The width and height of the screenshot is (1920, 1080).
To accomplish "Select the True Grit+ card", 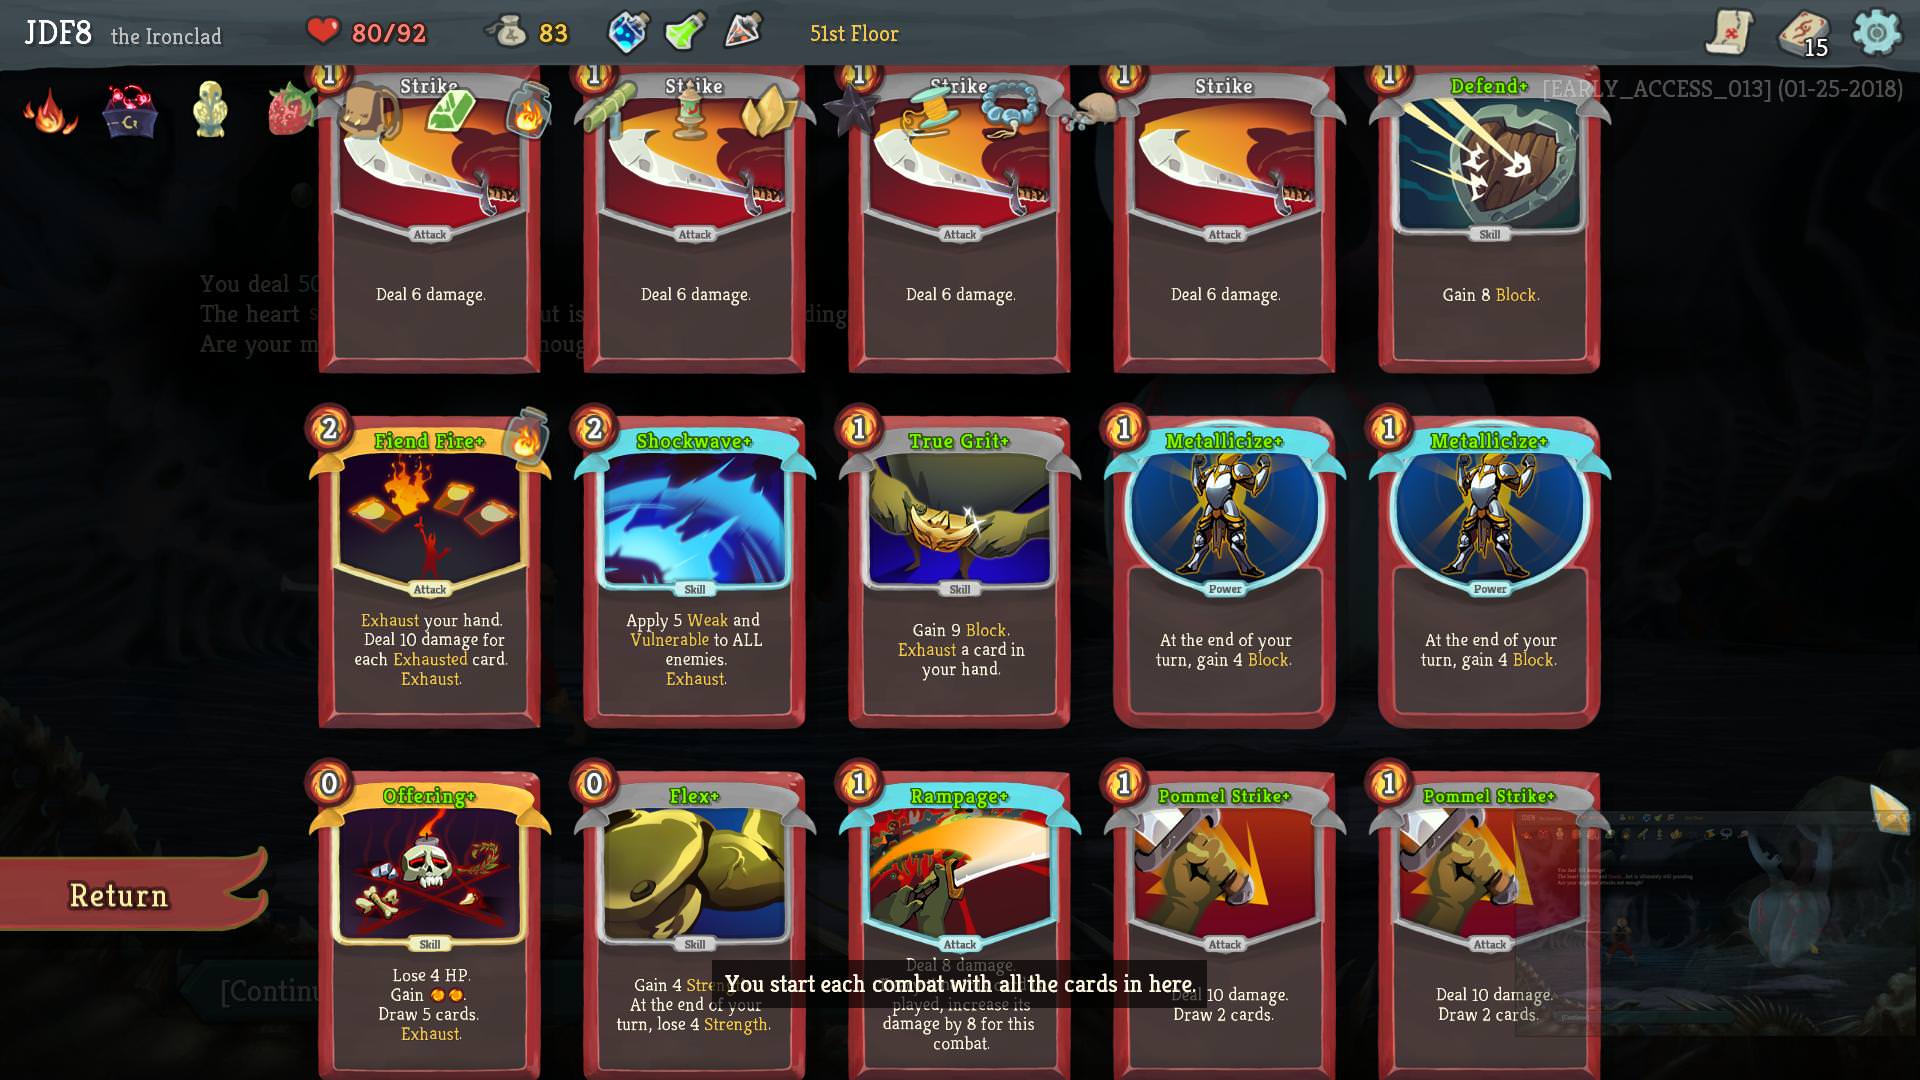I will [960, 570].
